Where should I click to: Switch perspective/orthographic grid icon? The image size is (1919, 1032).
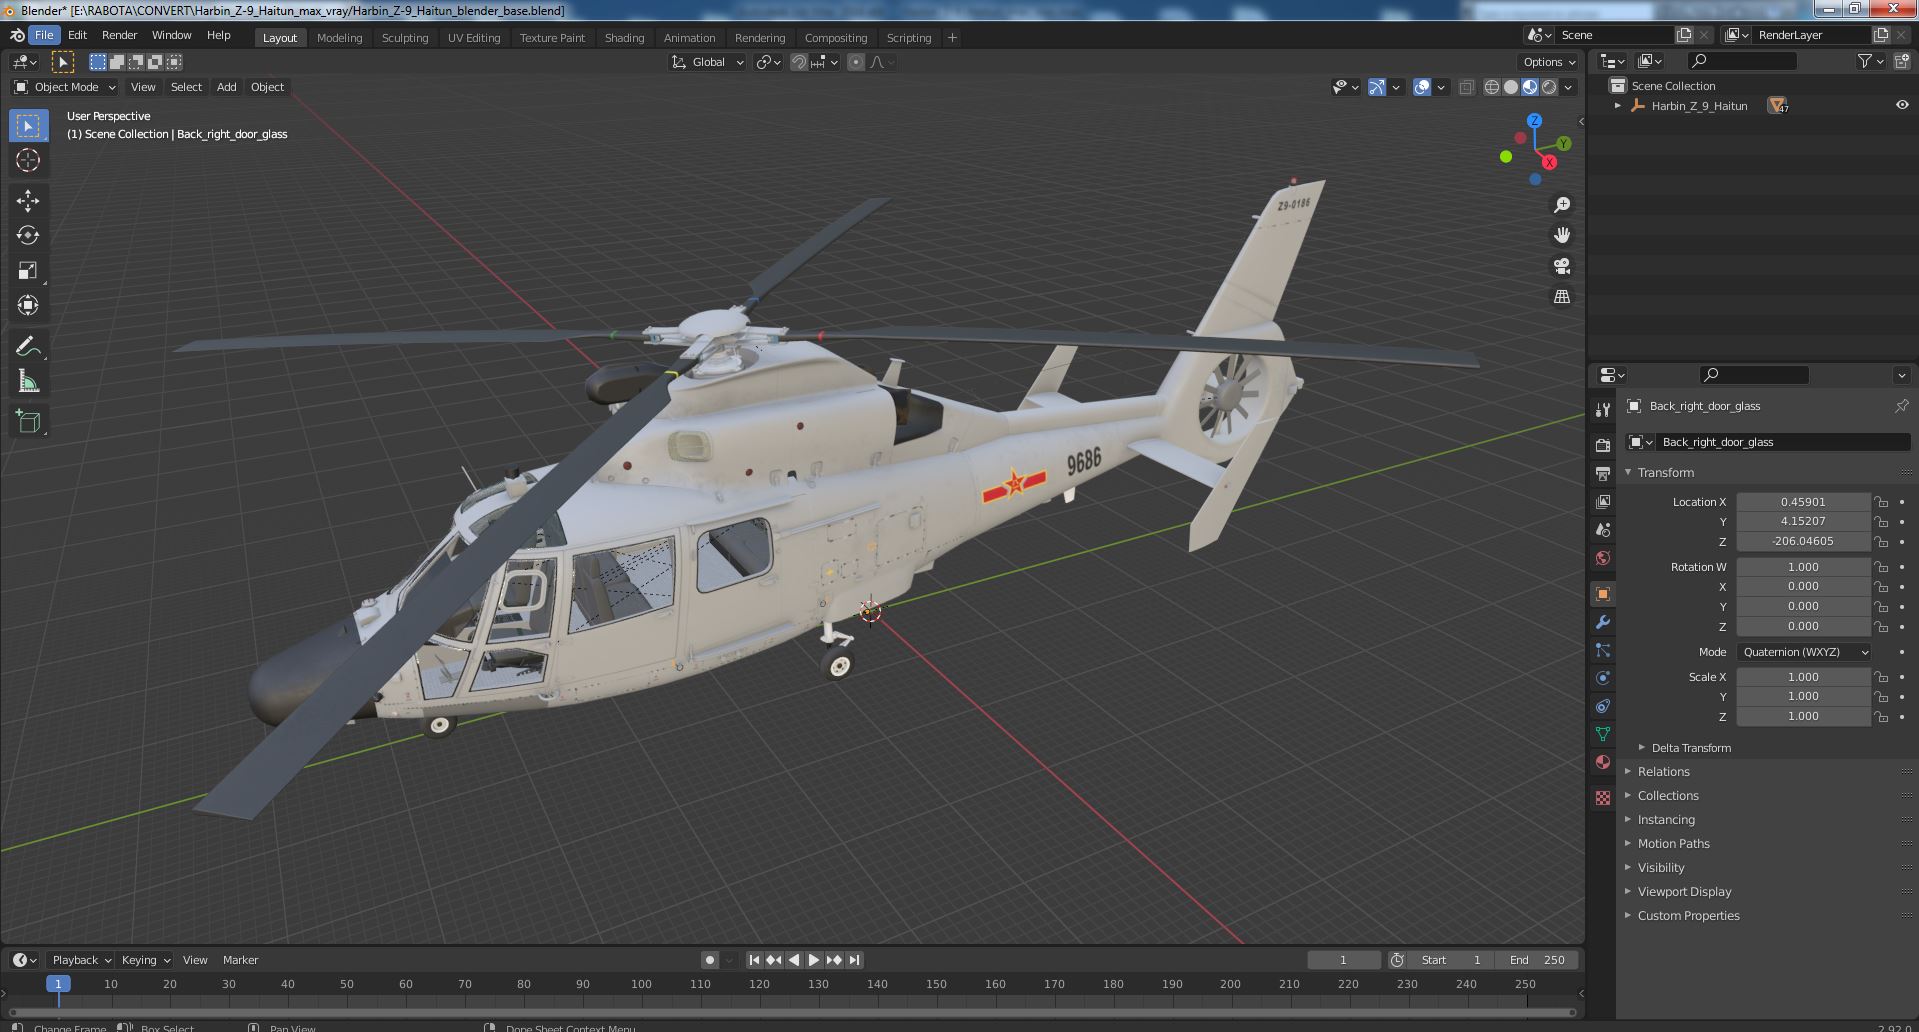coord(1561,297)
